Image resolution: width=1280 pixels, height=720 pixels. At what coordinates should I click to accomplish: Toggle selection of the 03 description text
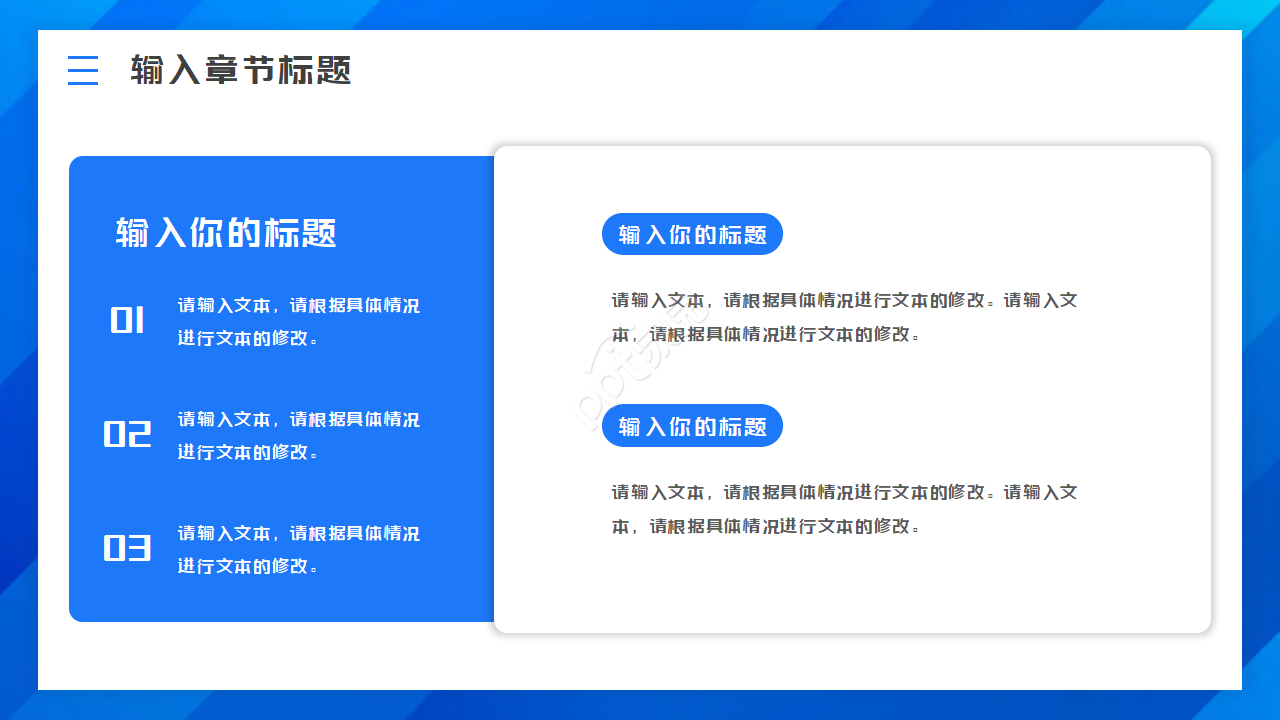pos(297,548)
